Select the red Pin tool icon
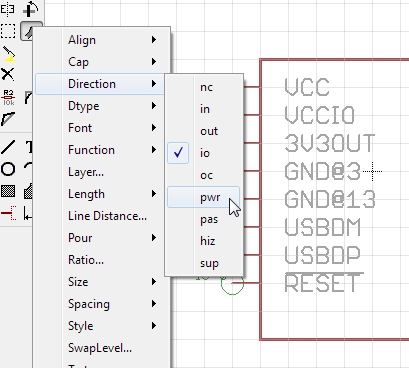 tap(8, 213)
